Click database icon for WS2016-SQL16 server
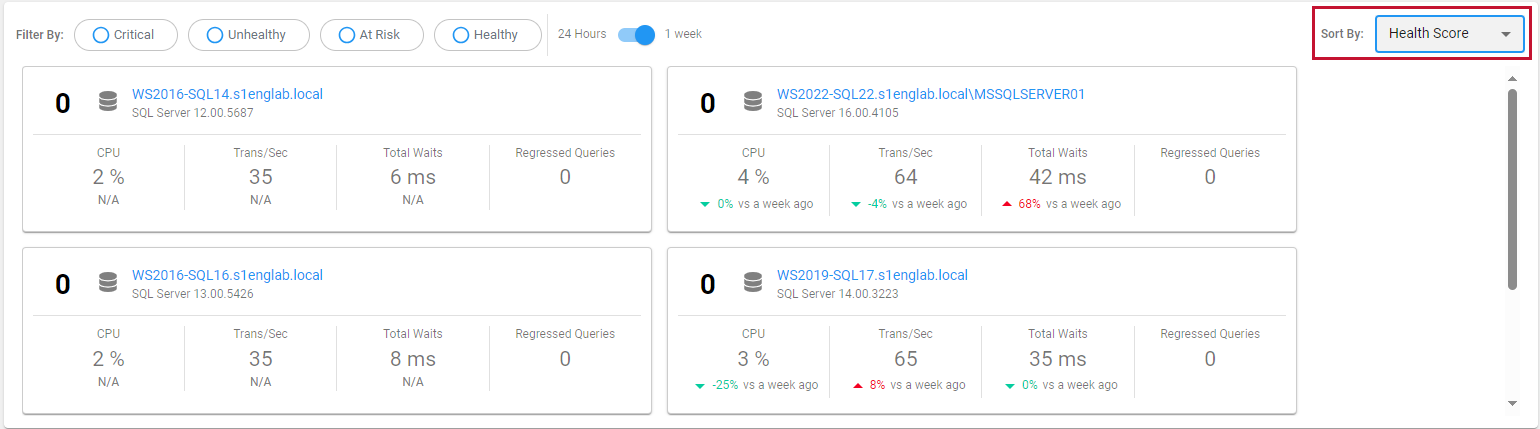Screen dimensions: 1540x429 (x=108, y=283)
